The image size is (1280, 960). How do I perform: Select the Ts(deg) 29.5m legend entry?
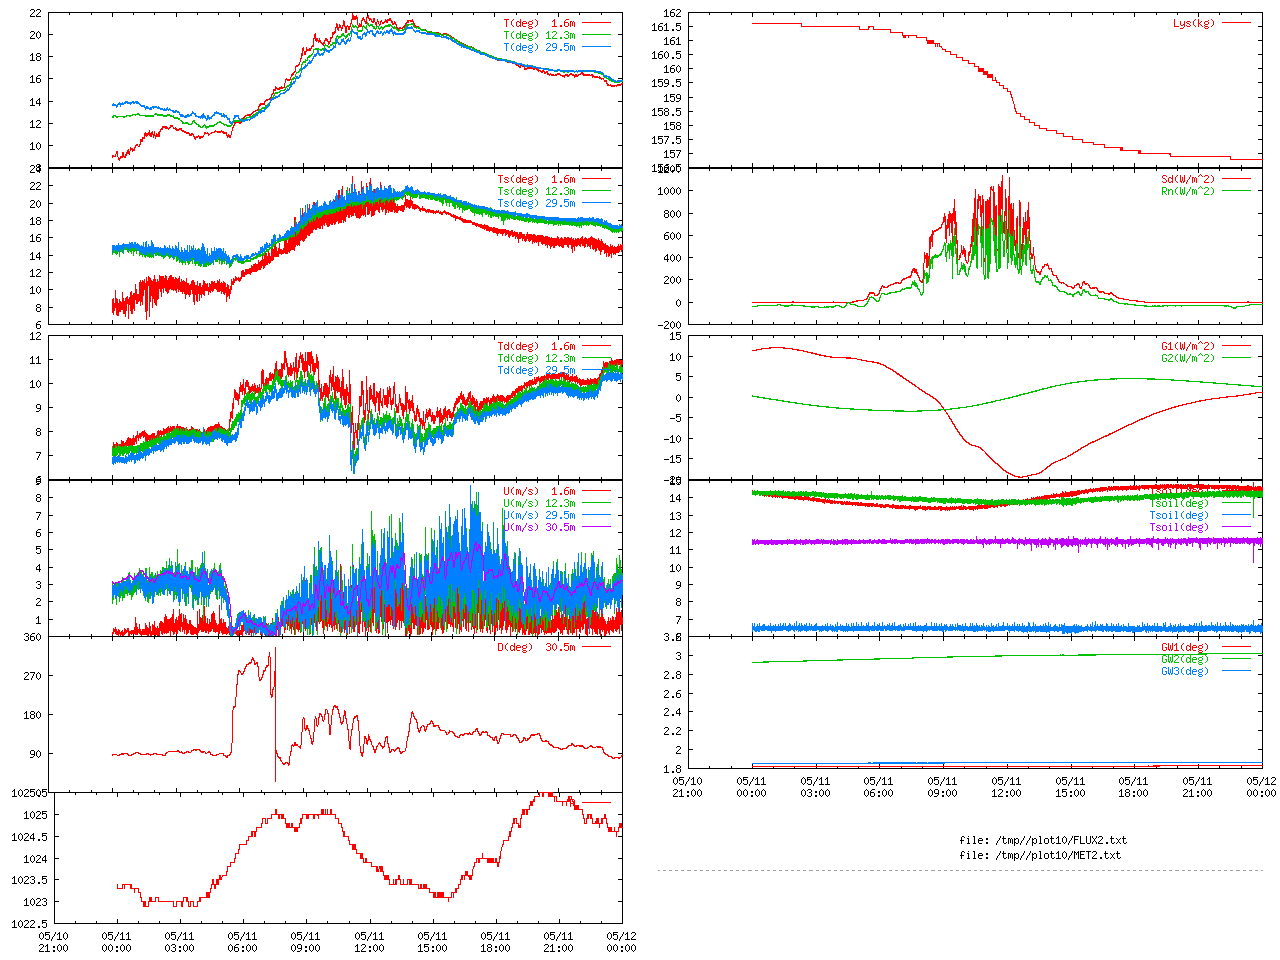click(x=537, y=204)
